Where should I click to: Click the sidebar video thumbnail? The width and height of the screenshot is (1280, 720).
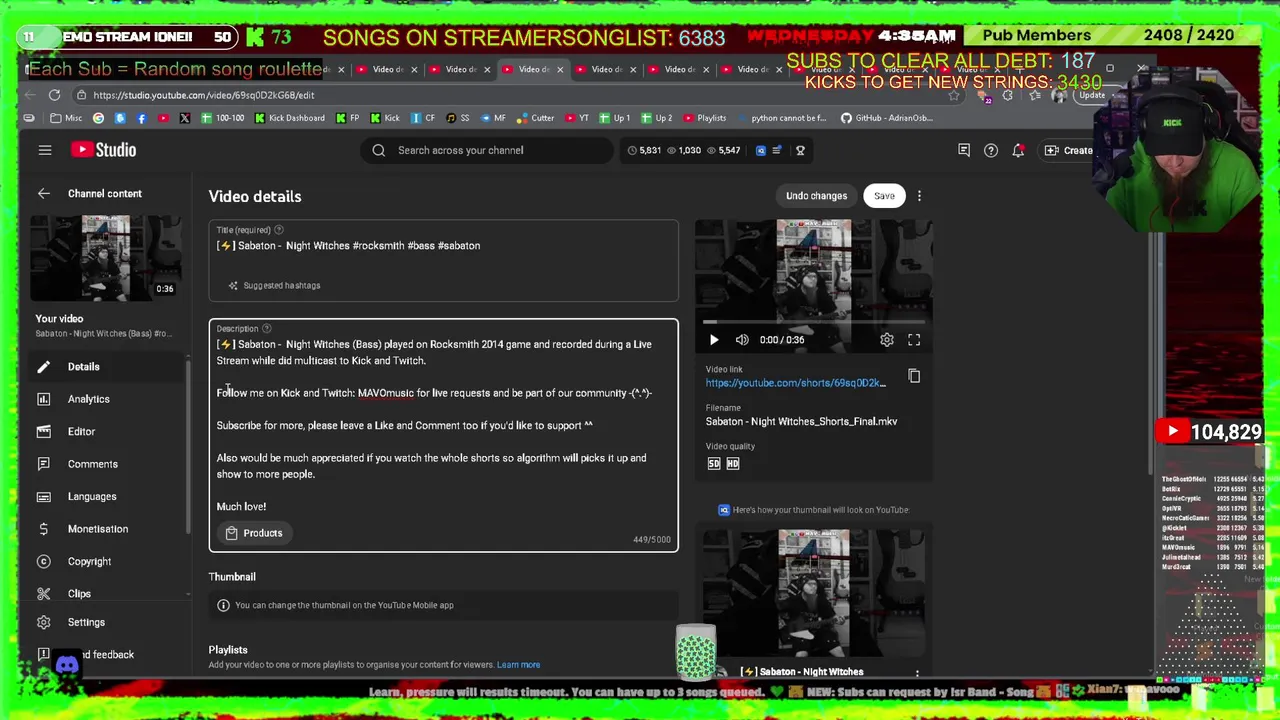tap(106, 258)
